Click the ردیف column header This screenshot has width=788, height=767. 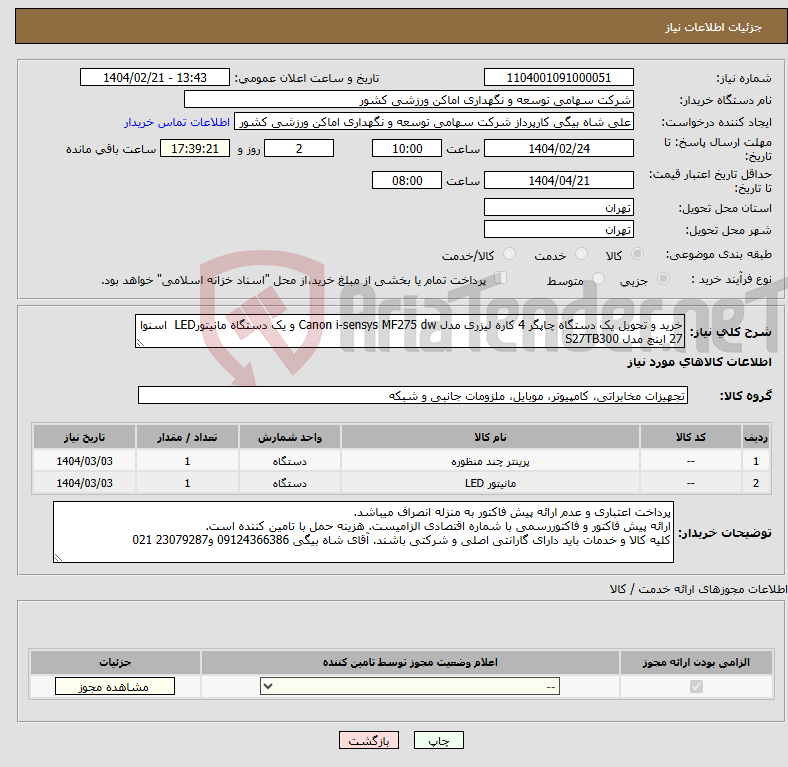pyautogui.click(x=756, y=437)
